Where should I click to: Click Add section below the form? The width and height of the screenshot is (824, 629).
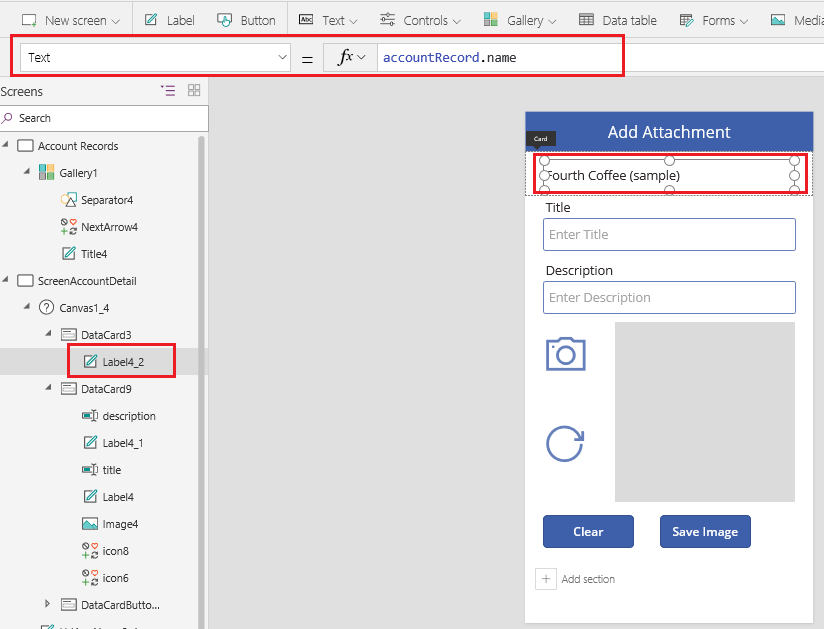(x=589, y=578)
